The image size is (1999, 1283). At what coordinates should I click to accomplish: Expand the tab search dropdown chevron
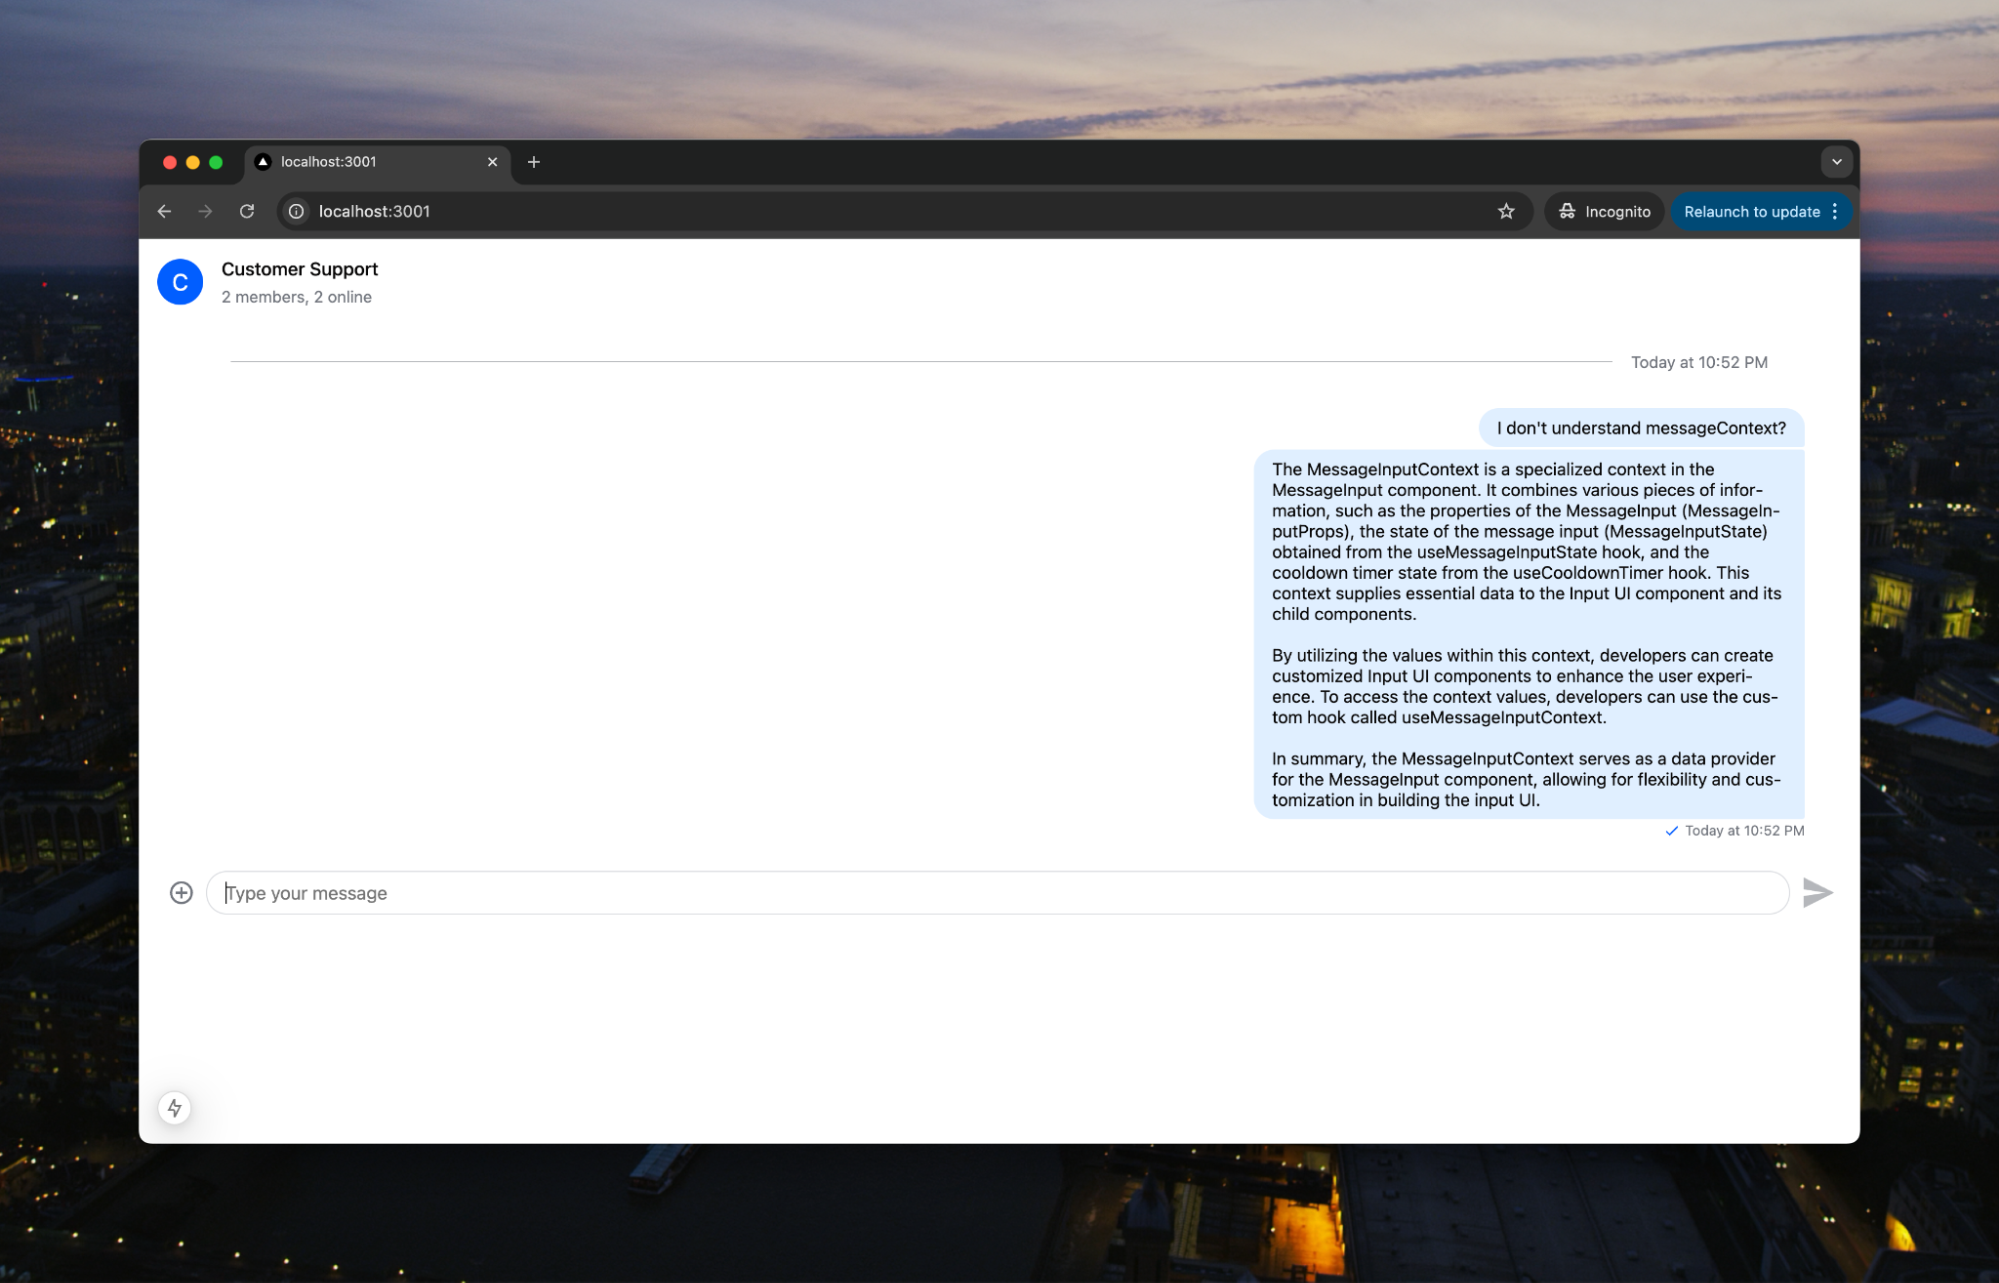click(x=1836, y=162)
